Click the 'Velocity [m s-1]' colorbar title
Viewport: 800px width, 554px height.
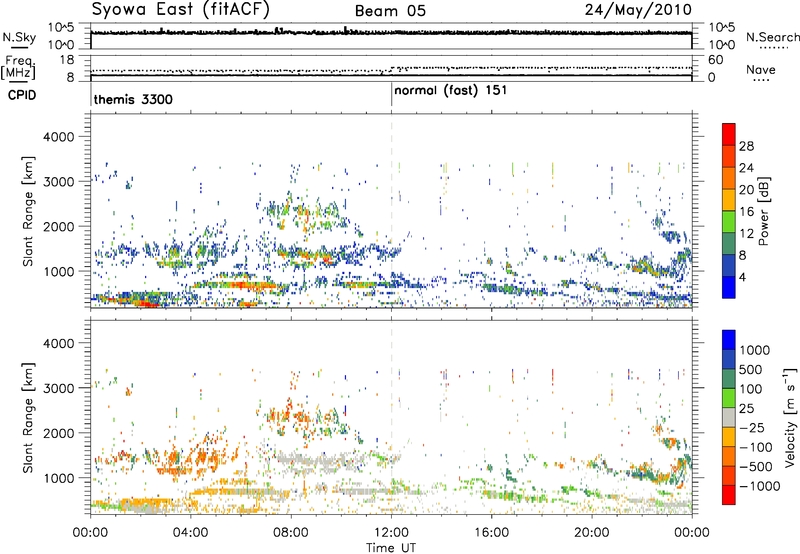791,417
